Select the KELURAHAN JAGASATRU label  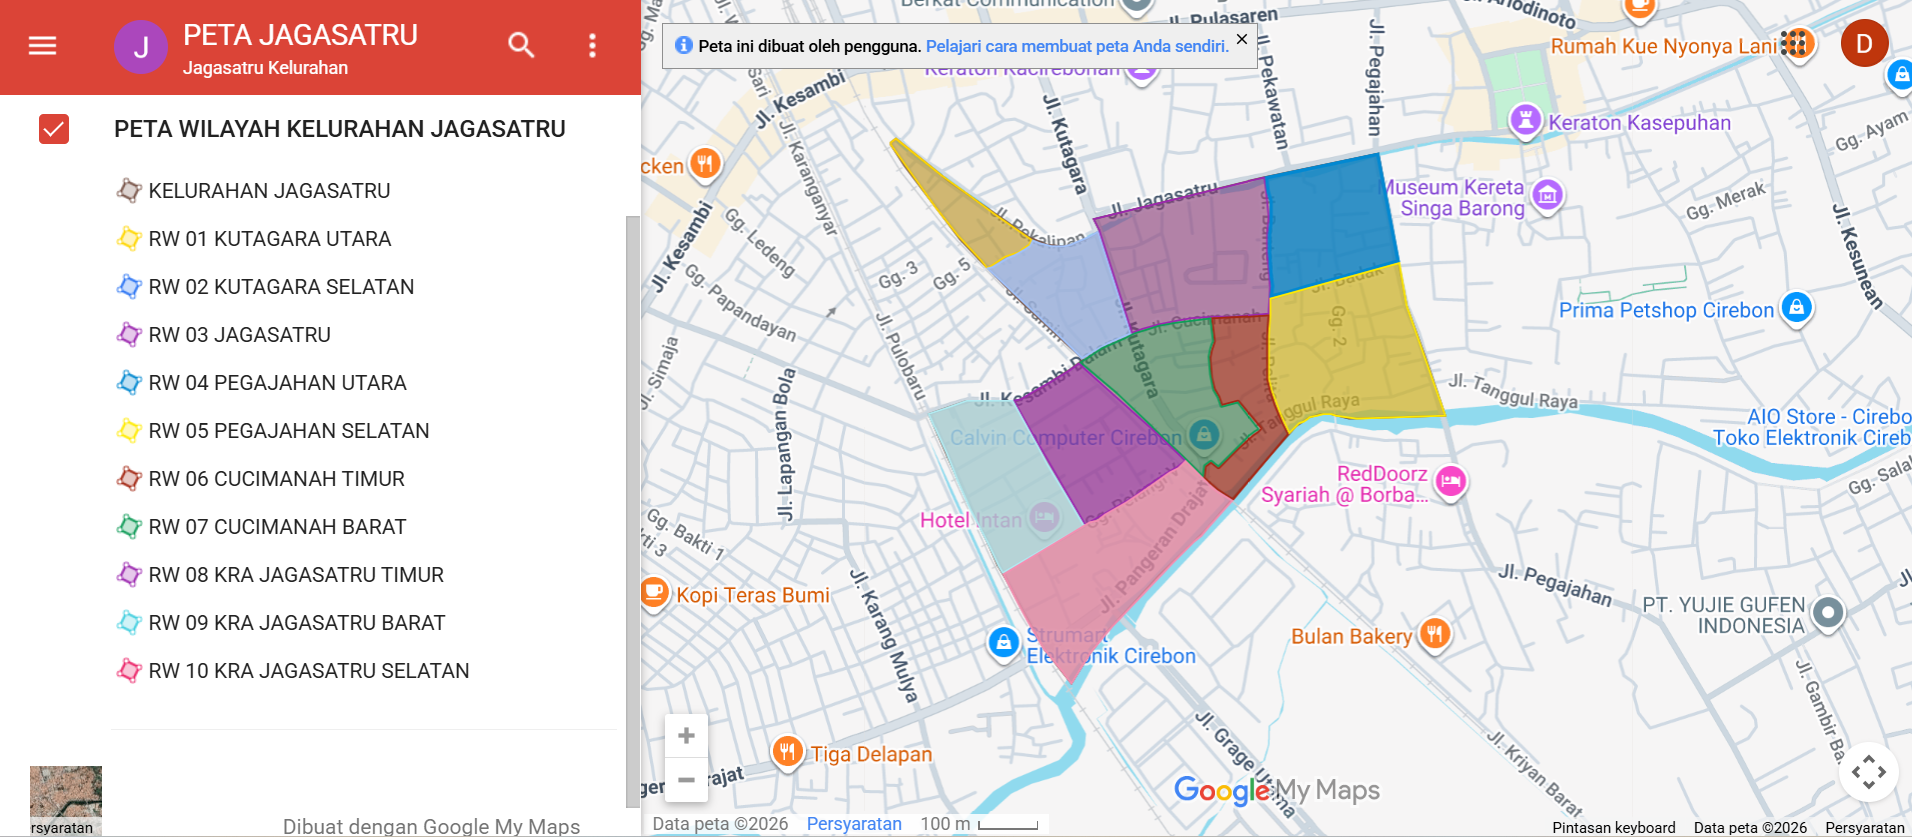[270, 191]
